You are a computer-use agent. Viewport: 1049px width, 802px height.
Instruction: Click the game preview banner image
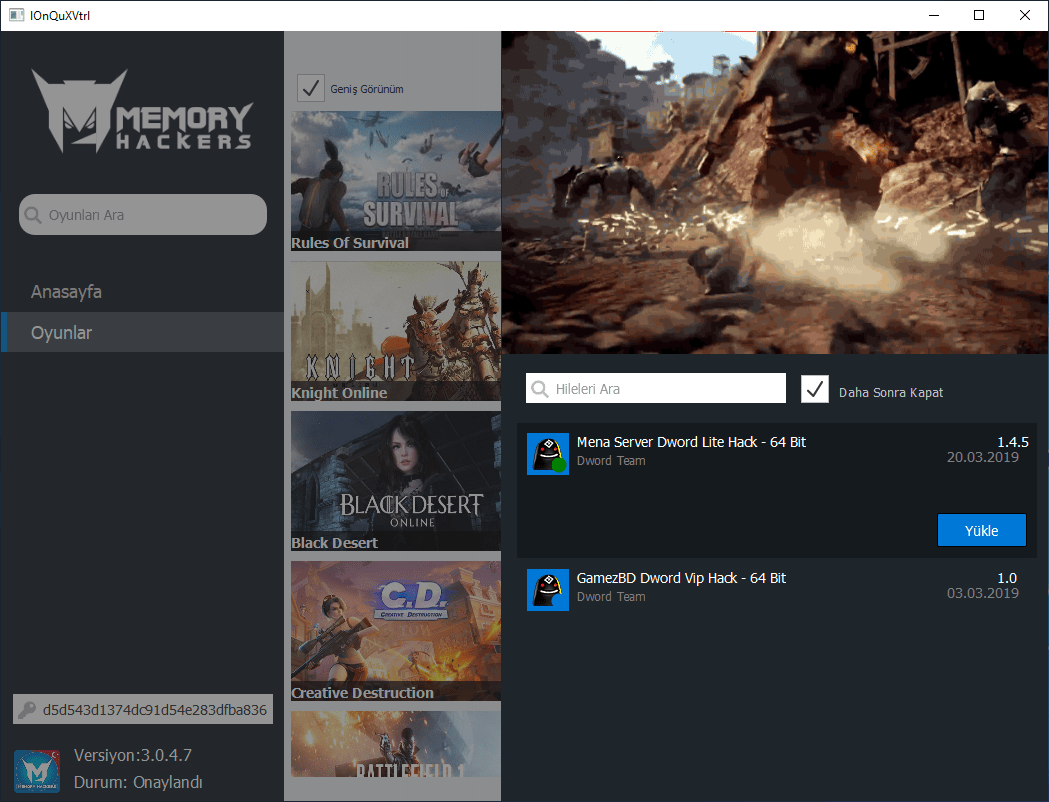click(775, 193)
